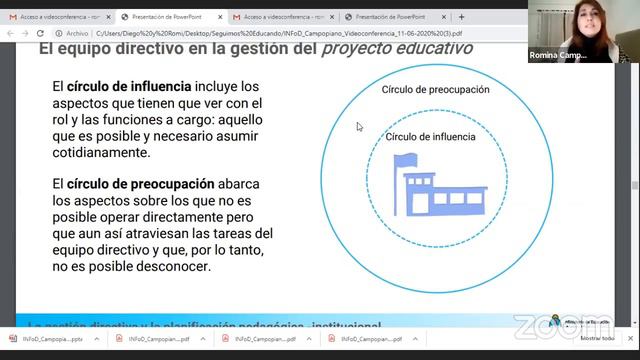Click the 'Círculo de preocupación' label
This screenshot has height=360, width=640.
click(436, 90)
